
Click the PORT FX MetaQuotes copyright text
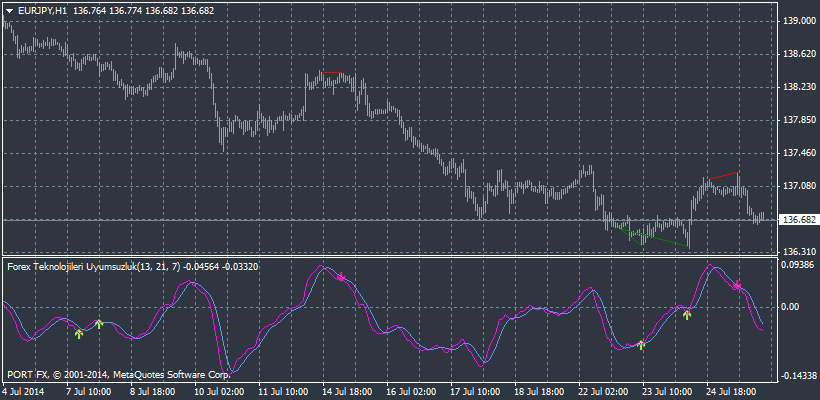tap(119, 375)
